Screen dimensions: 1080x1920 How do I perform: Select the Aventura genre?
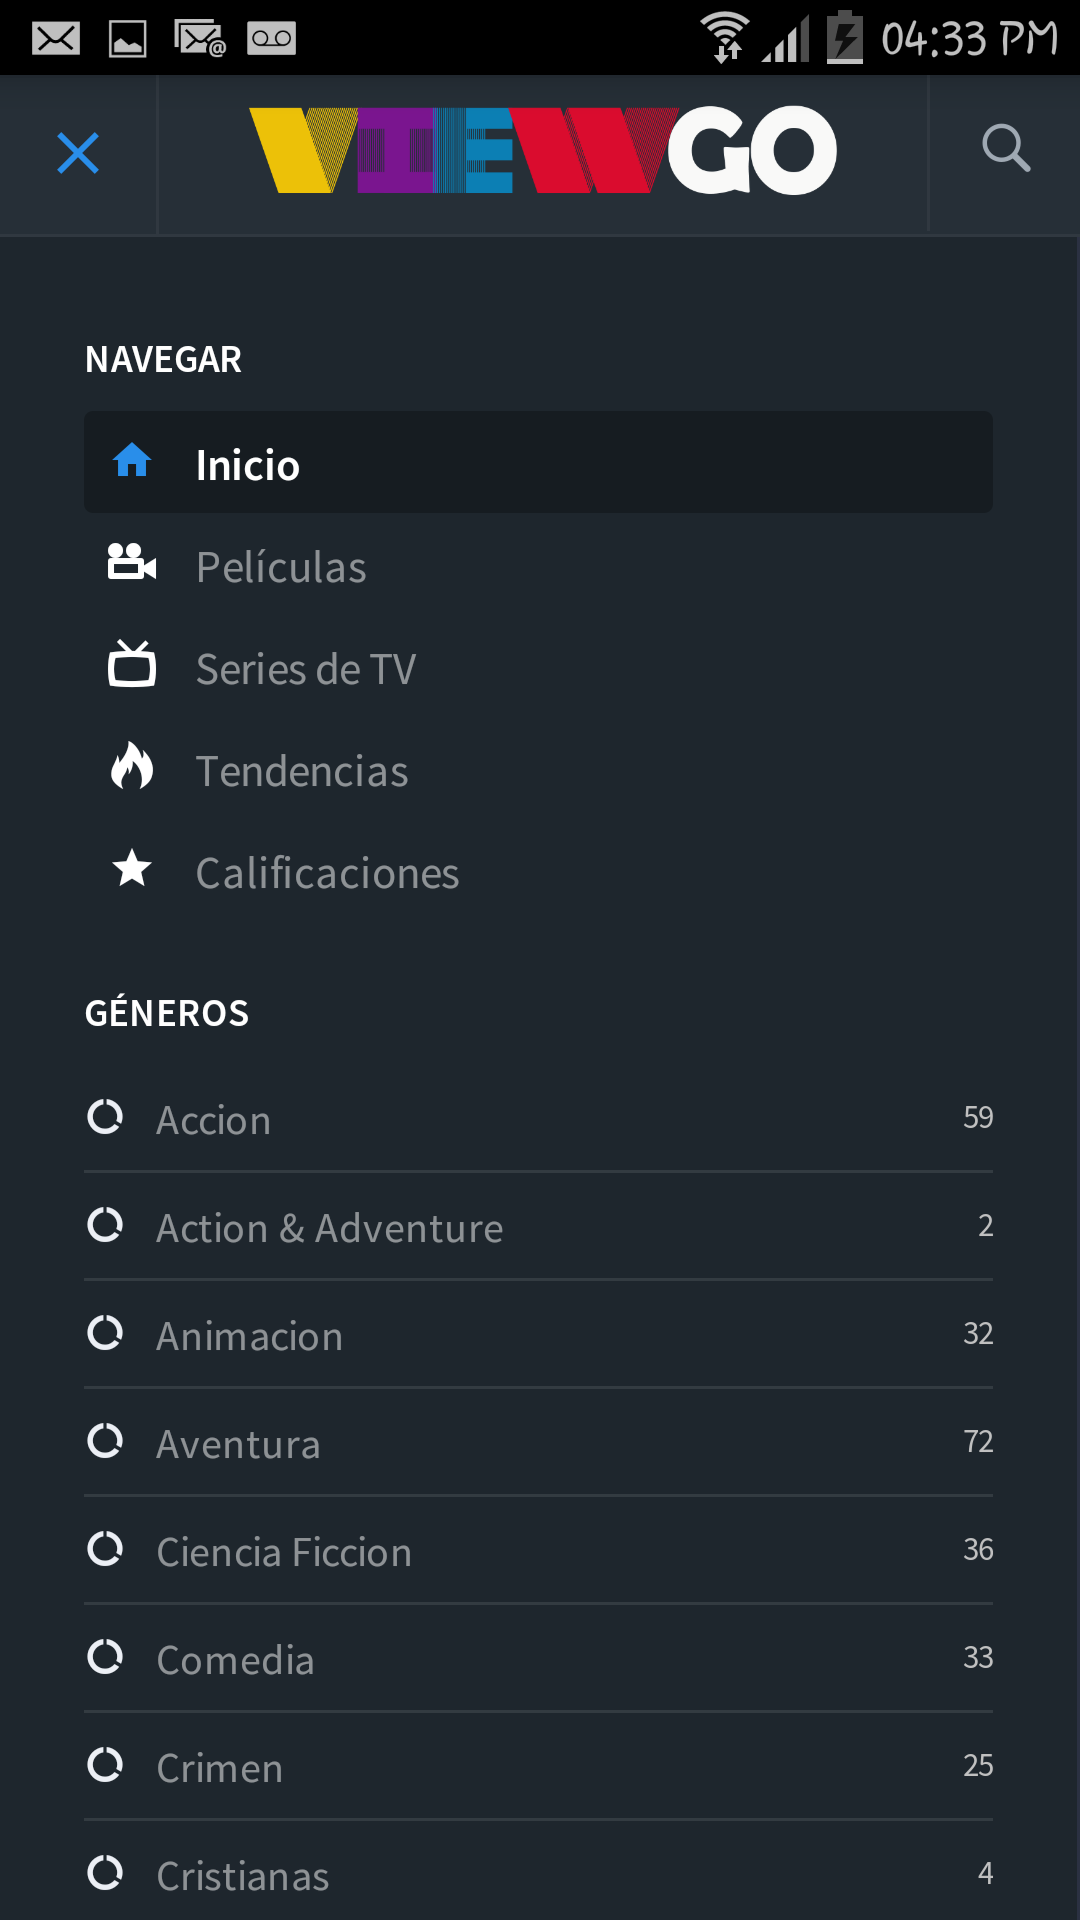[239, 1444]
